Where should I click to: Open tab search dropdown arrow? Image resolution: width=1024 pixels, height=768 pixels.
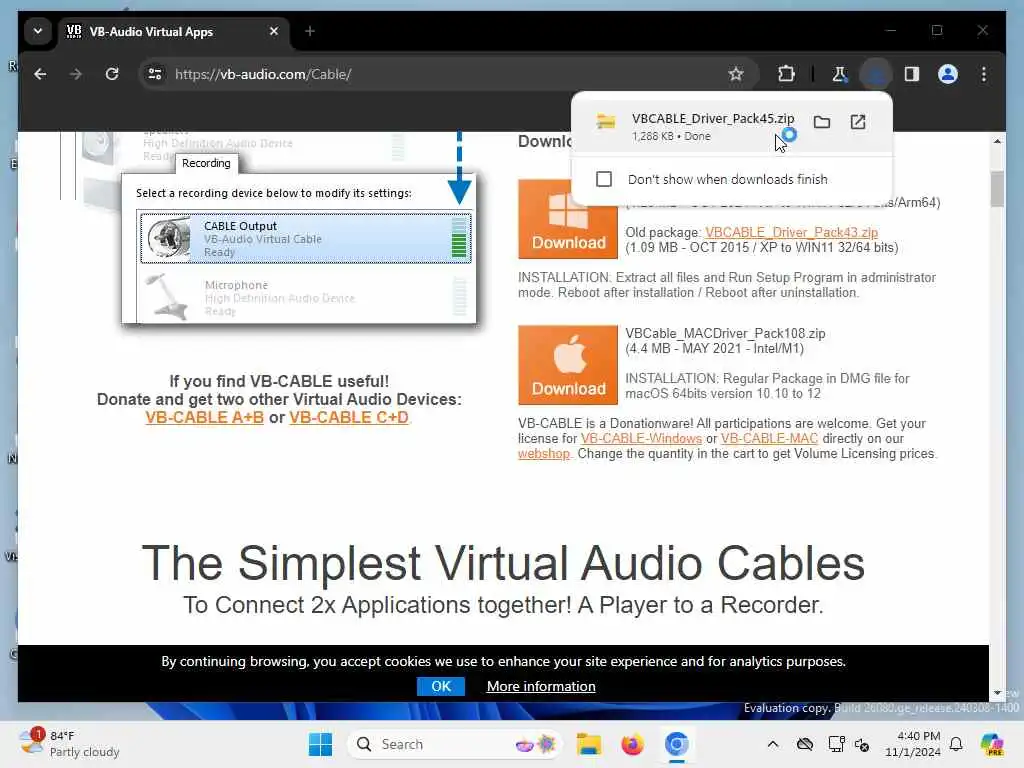pos(38,31)
